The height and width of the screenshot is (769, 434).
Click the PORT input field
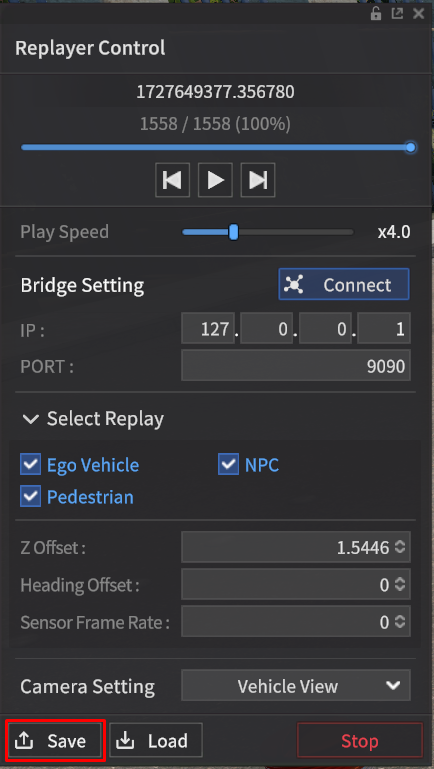point(296,366)
